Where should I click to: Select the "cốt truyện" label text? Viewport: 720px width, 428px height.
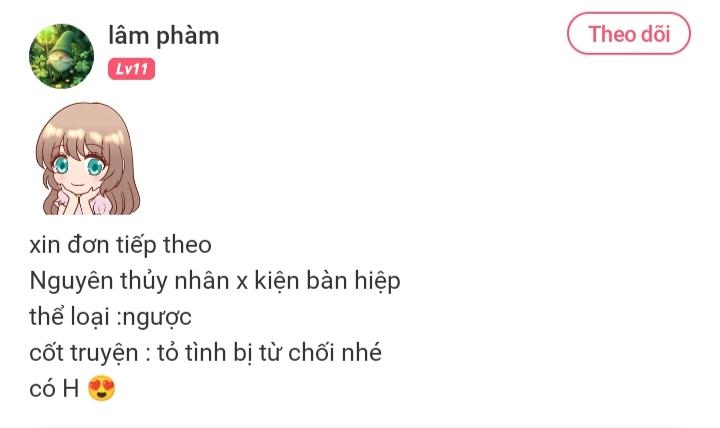(x=84, y=353)
